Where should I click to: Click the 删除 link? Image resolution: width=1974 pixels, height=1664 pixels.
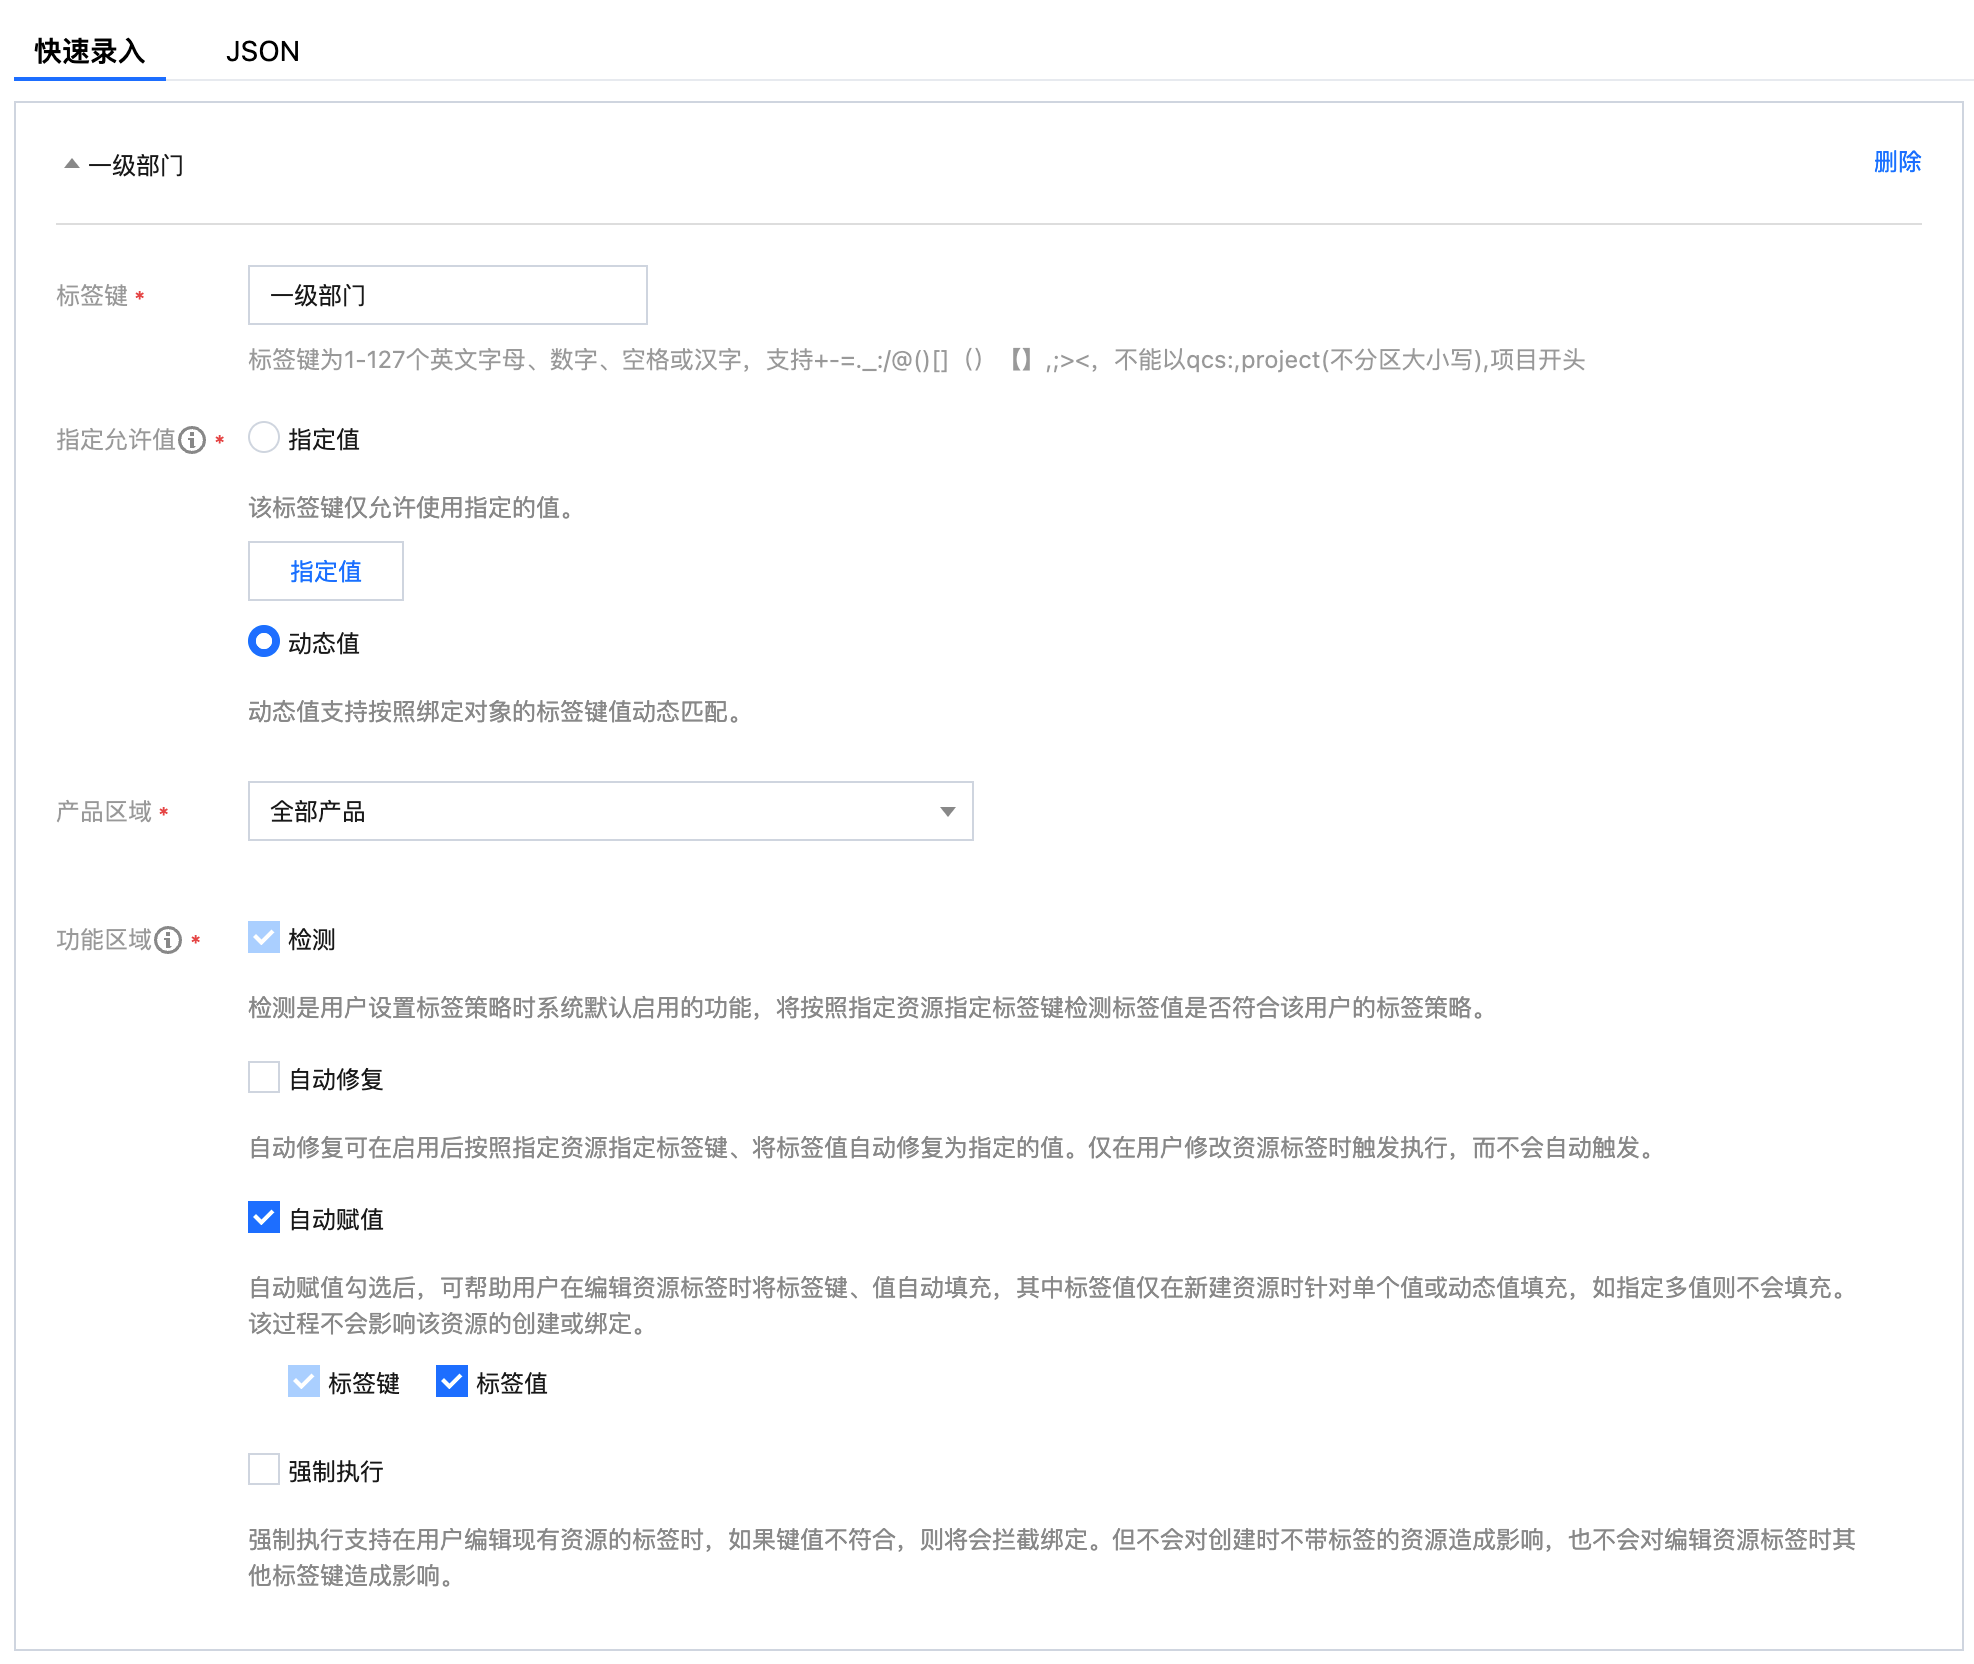point(1897,162)
